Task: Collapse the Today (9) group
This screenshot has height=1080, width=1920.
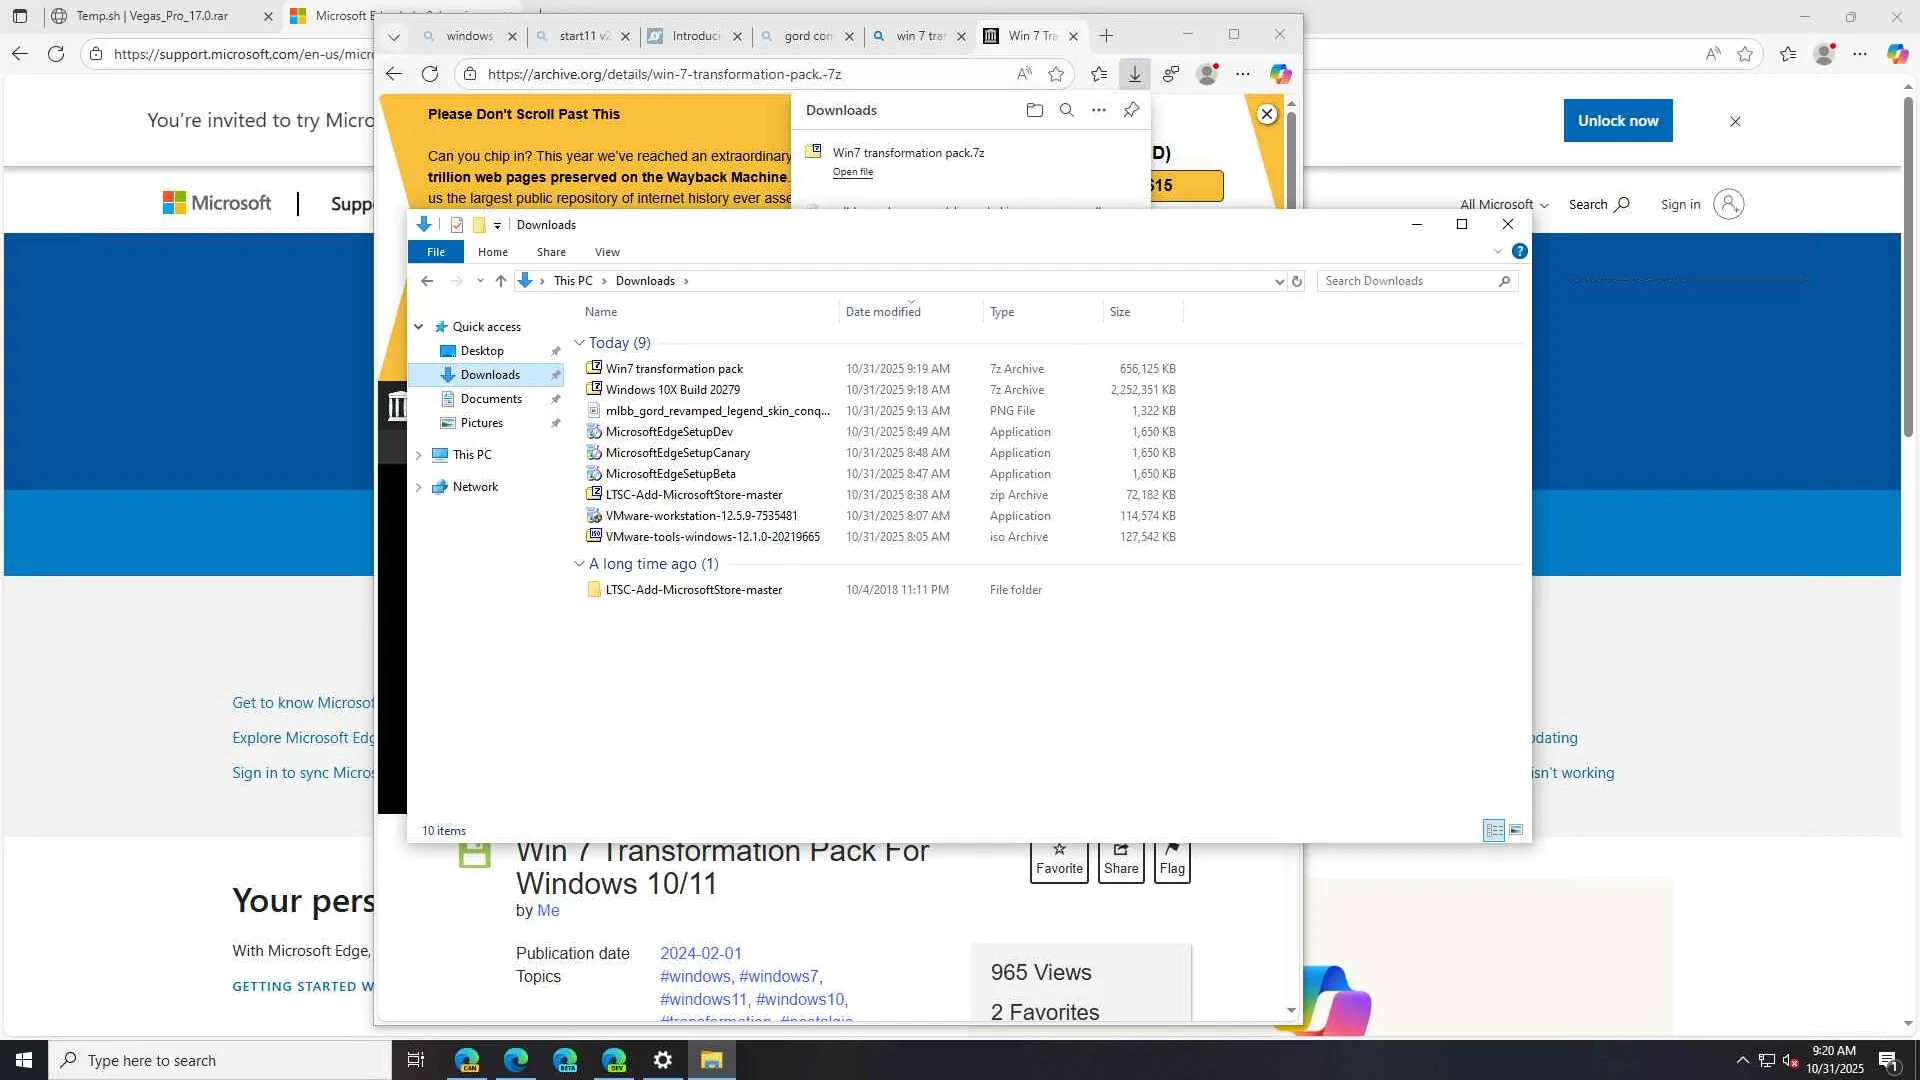Action: [x=579, y=343]
